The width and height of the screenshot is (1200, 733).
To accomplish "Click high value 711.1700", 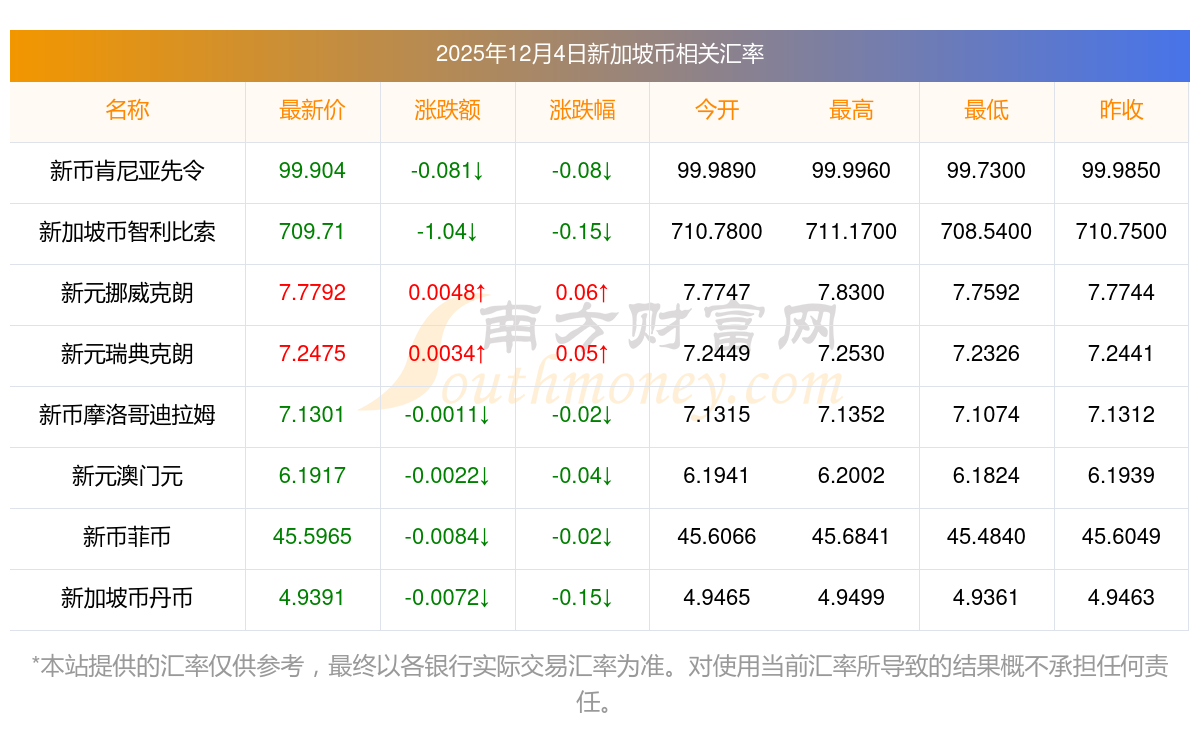I will click(851, 232).
